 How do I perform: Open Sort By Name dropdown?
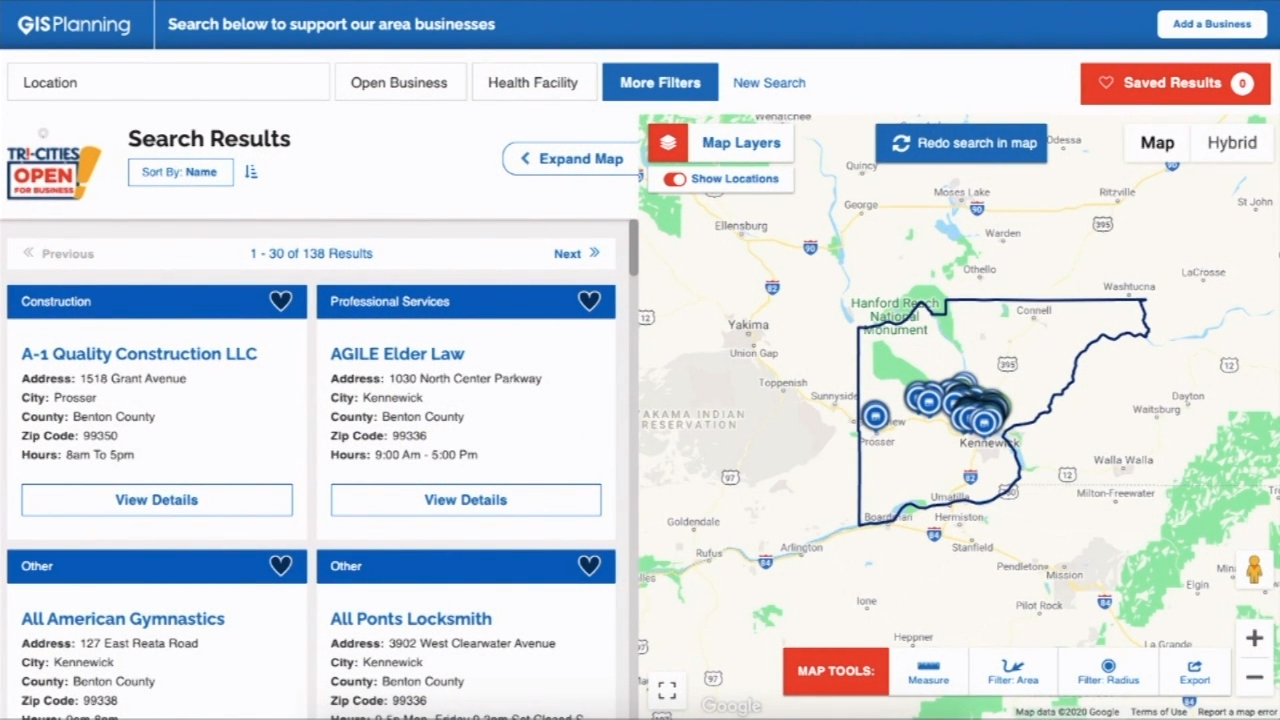[180, 172]
